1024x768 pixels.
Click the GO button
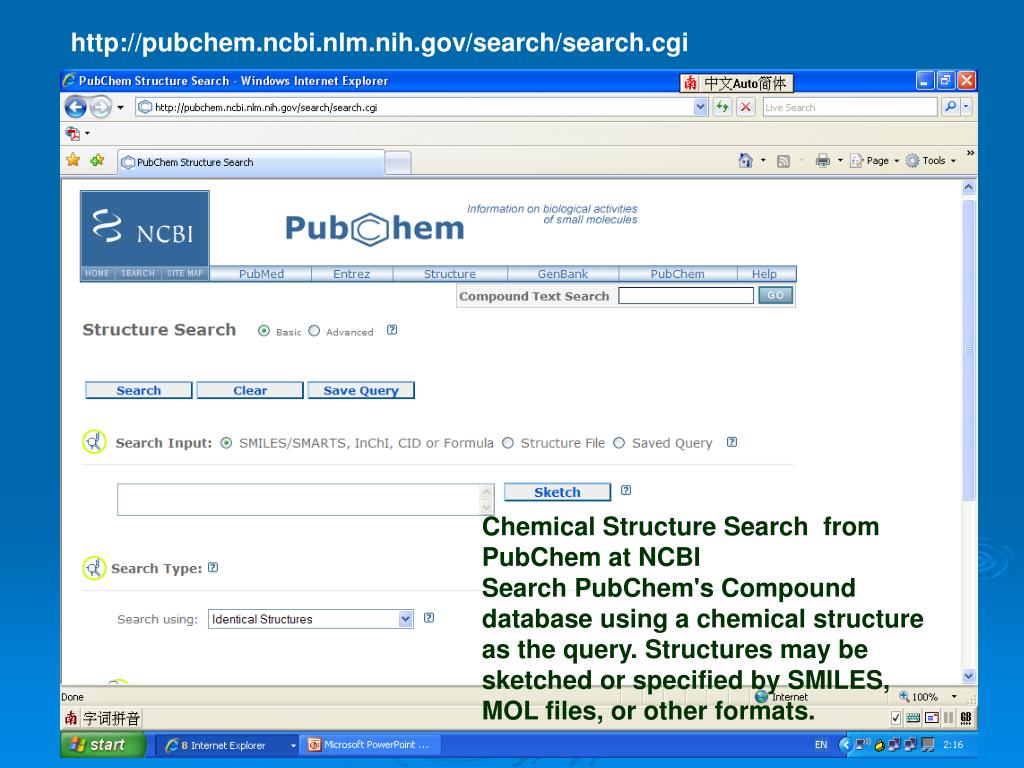click(775, 295)
